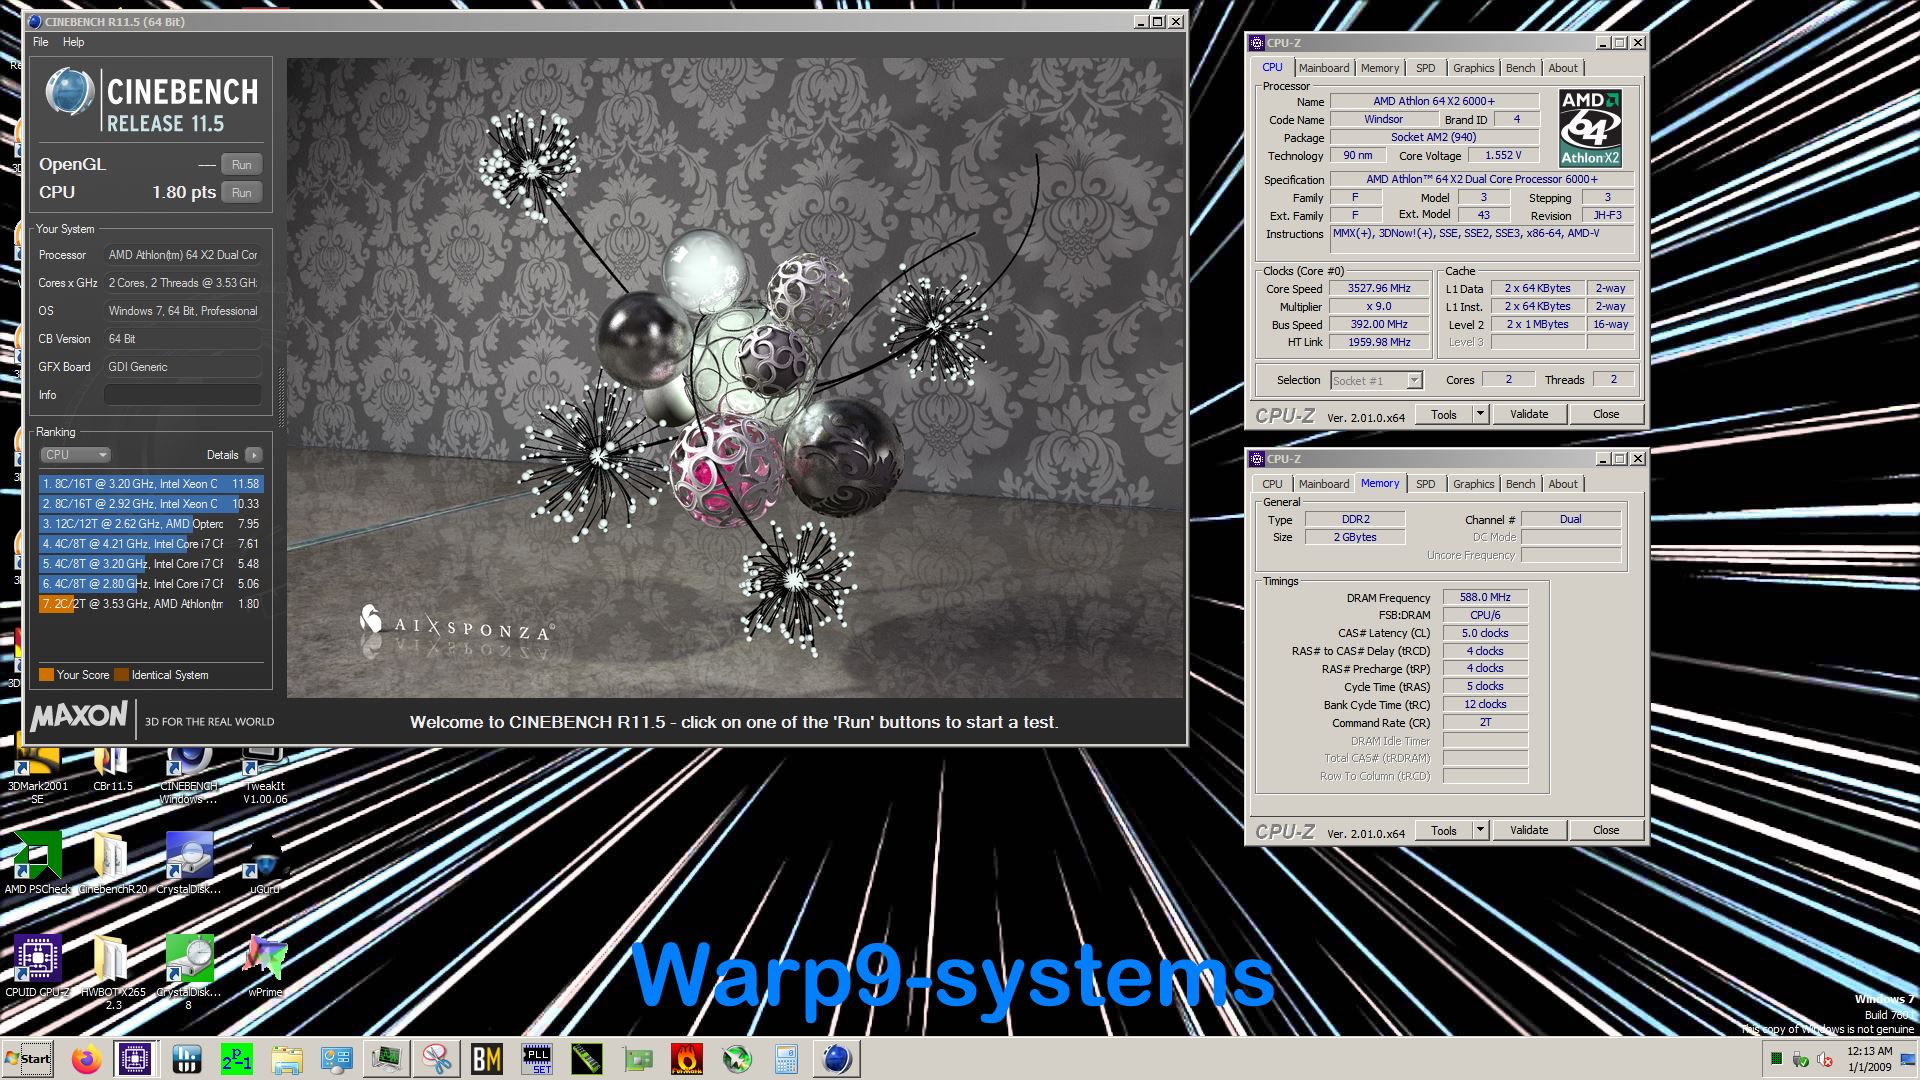1920x1080 pixels.
Task: Open Firefox from the taskbar
Action: point(86,1059)
